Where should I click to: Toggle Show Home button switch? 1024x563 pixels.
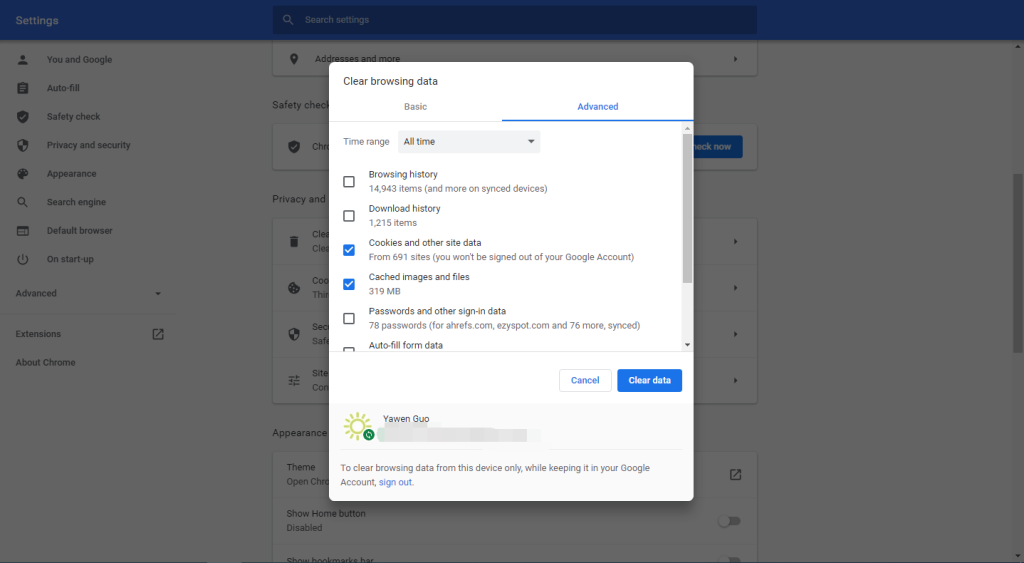[x=729, y=521]
